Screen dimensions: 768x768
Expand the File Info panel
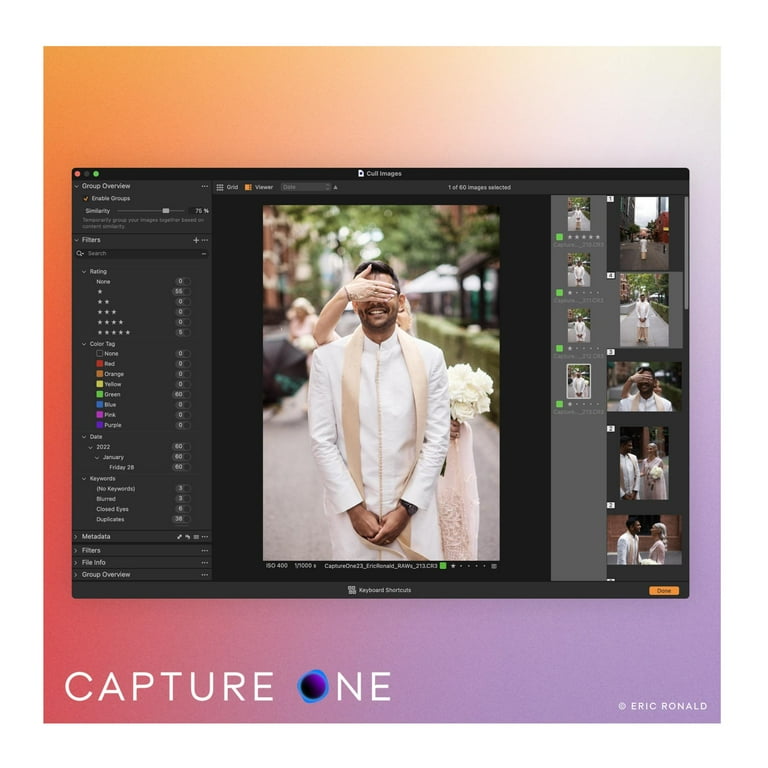click(76, 563)
